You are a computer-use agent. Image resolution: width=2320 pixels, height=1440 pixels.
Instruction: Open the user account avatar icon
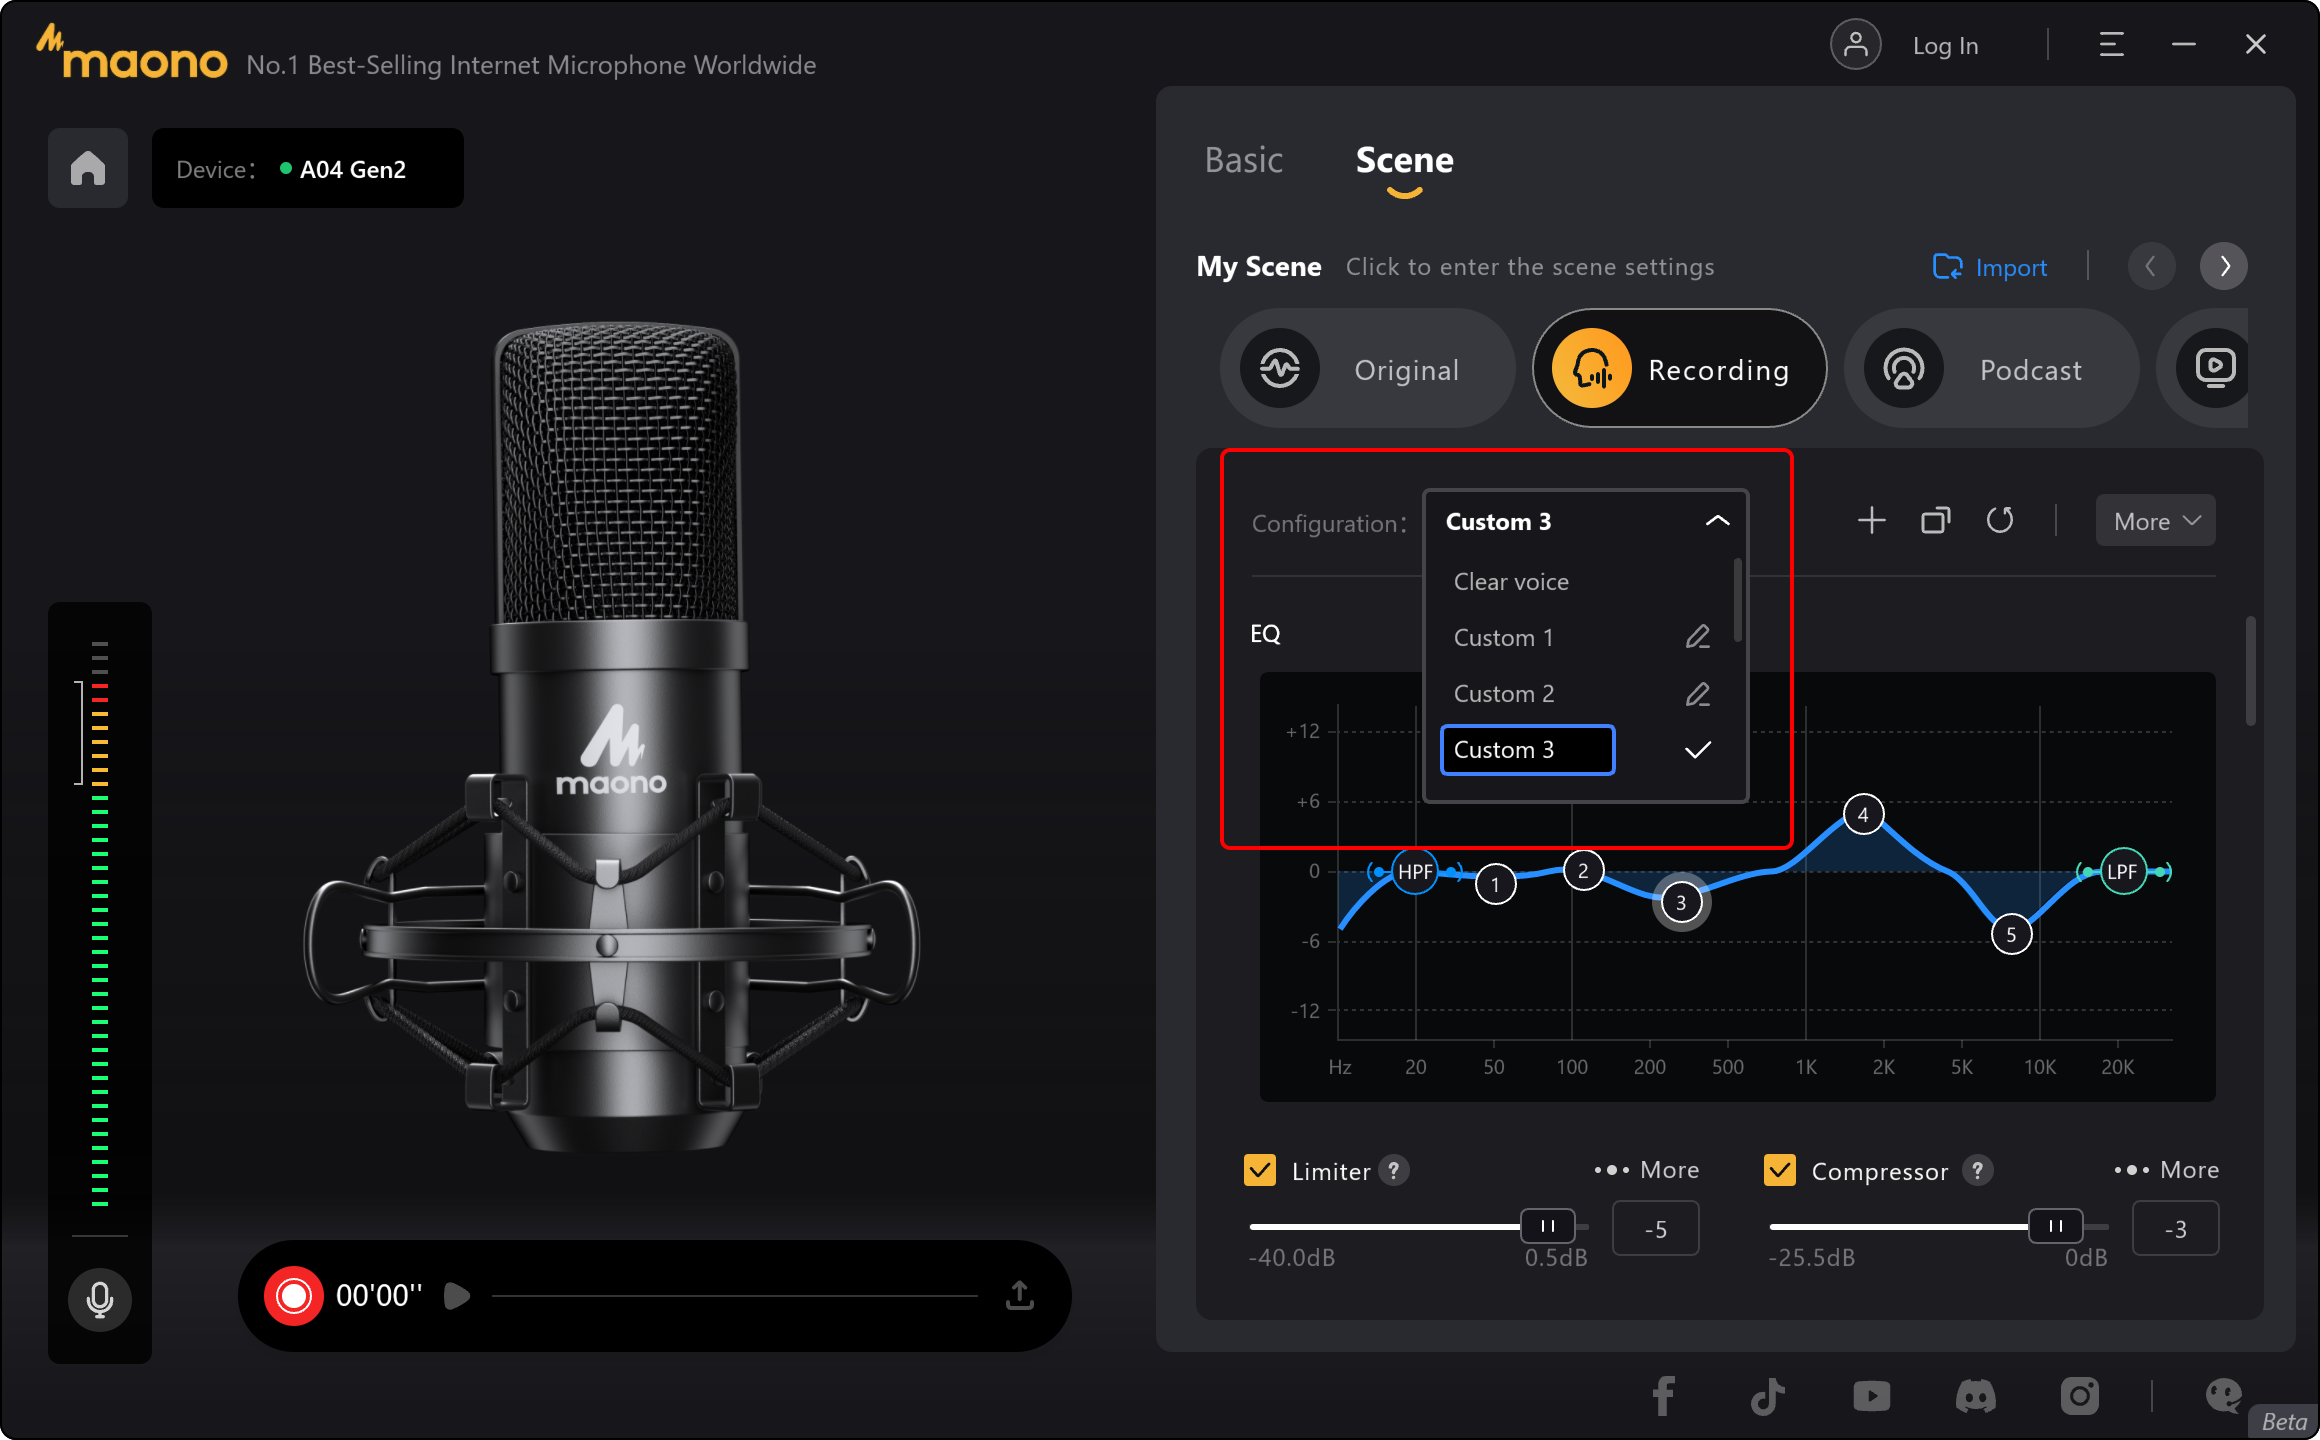tap(1855, 45)
